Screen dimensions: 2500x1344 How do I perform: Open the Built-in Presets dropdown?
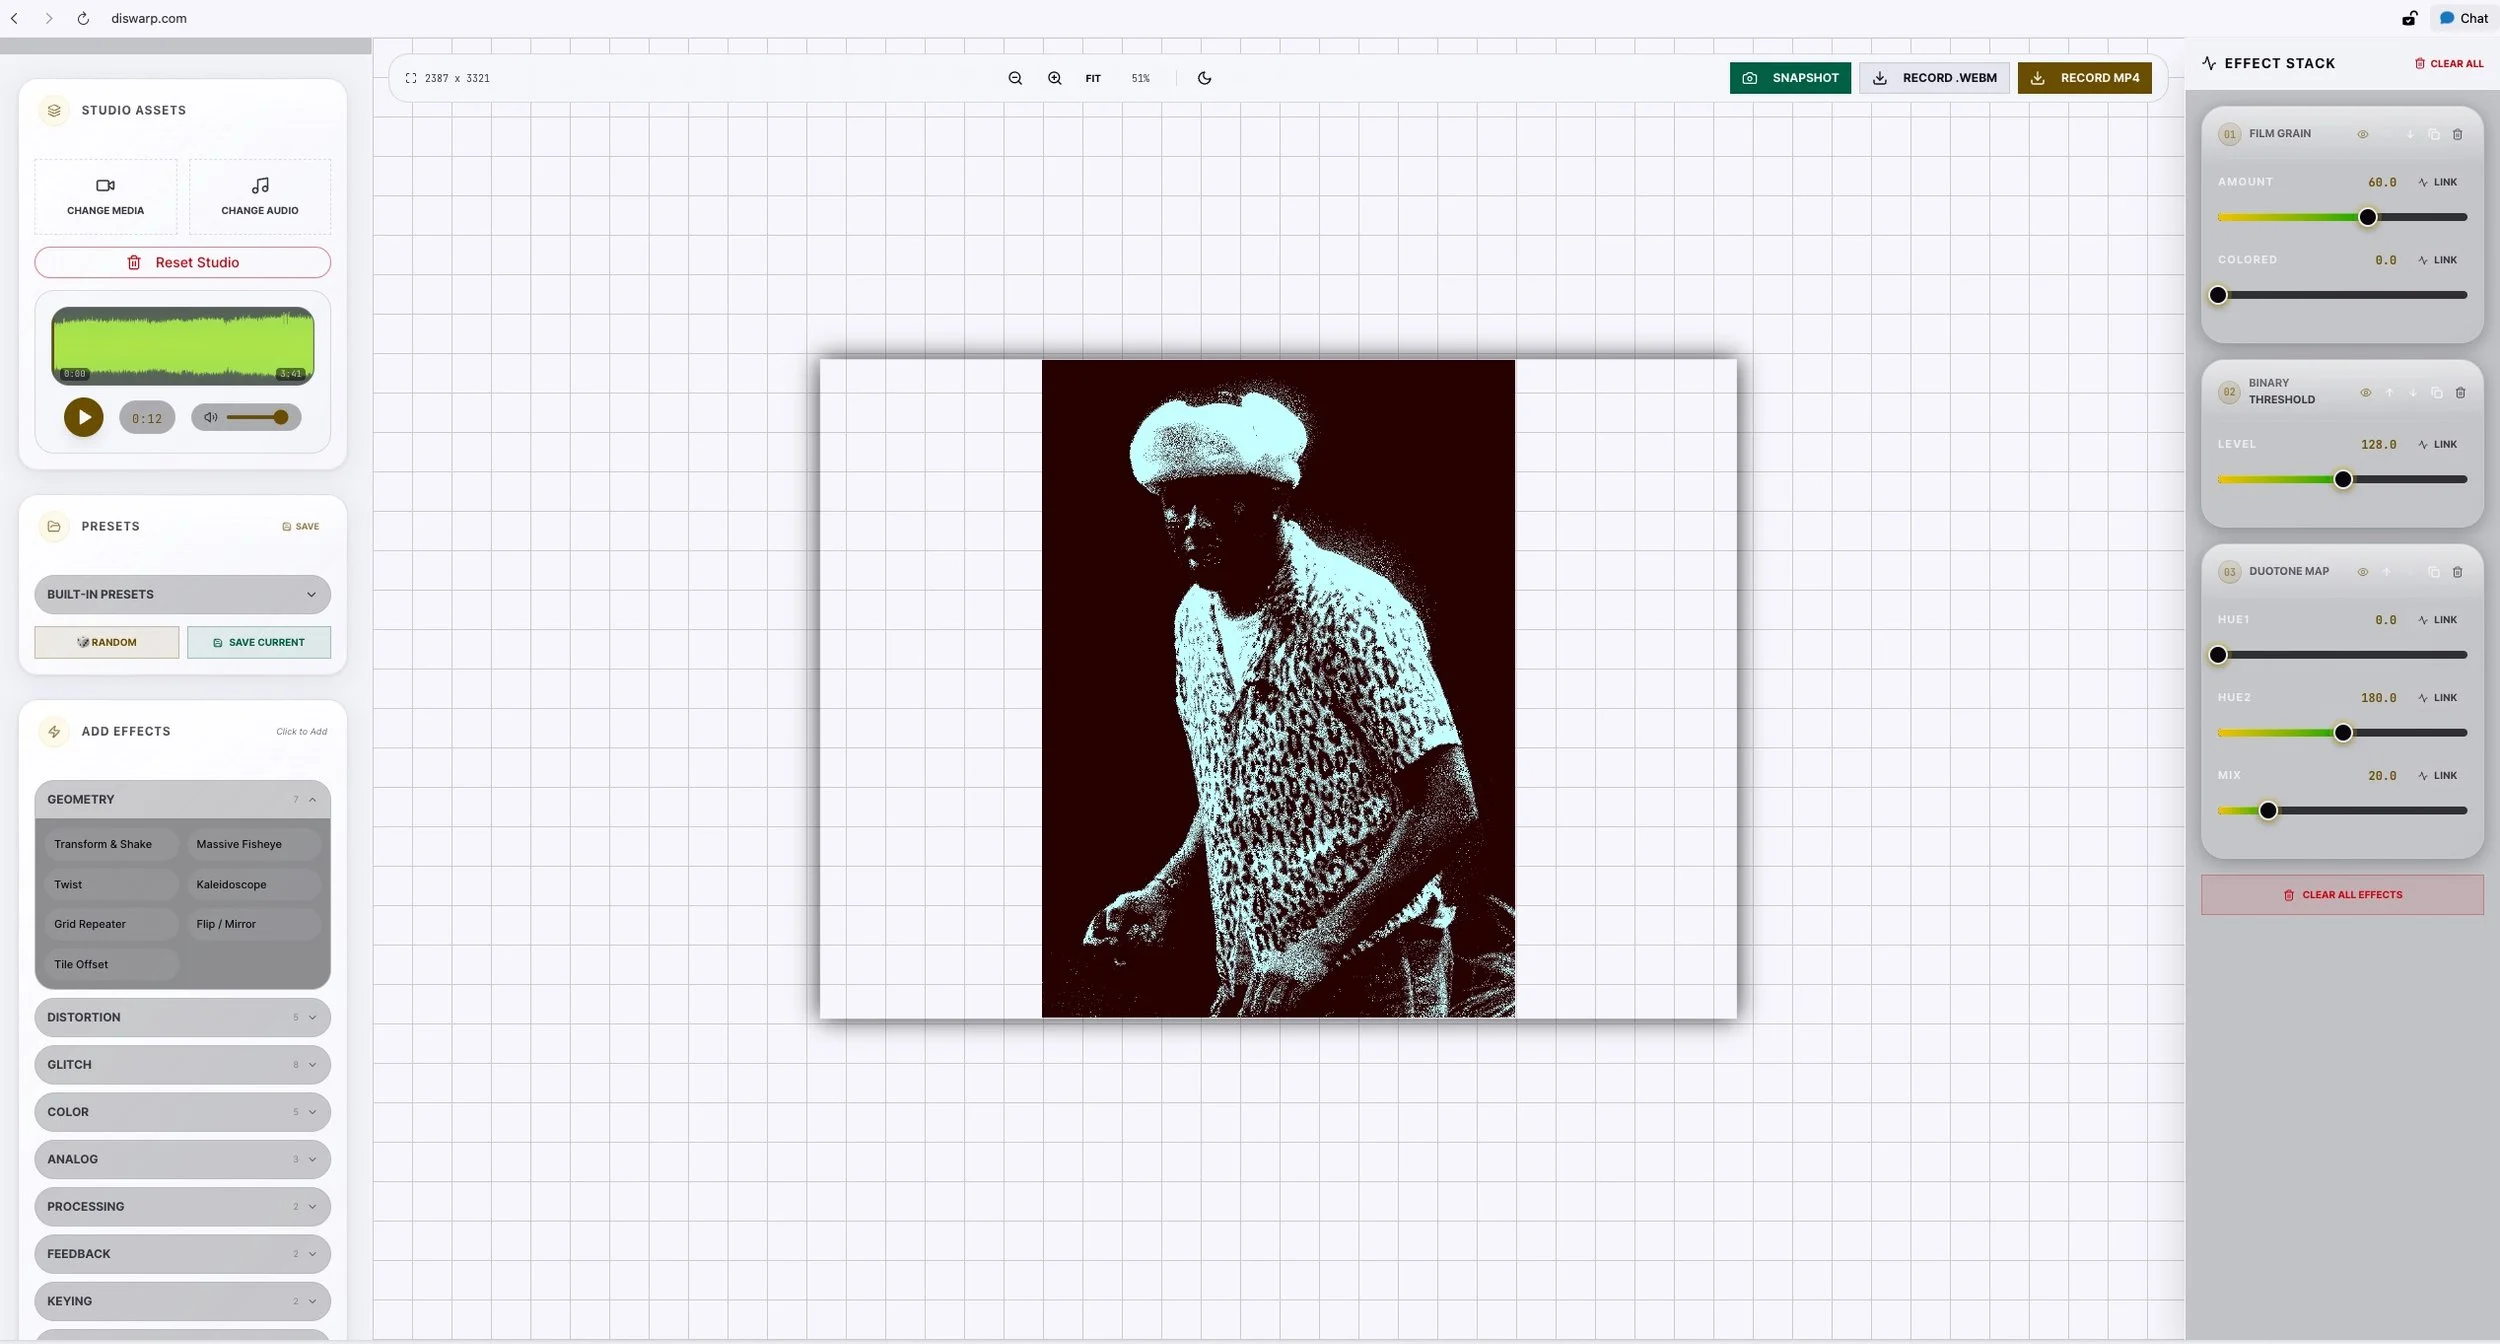[x=182, y=594]
